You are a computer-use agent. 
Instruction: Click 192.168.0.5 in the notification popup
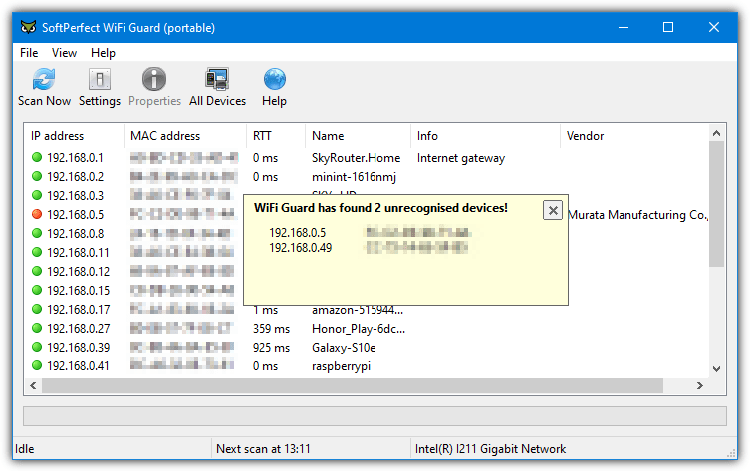pyautogui.click(x=298, y=233)
